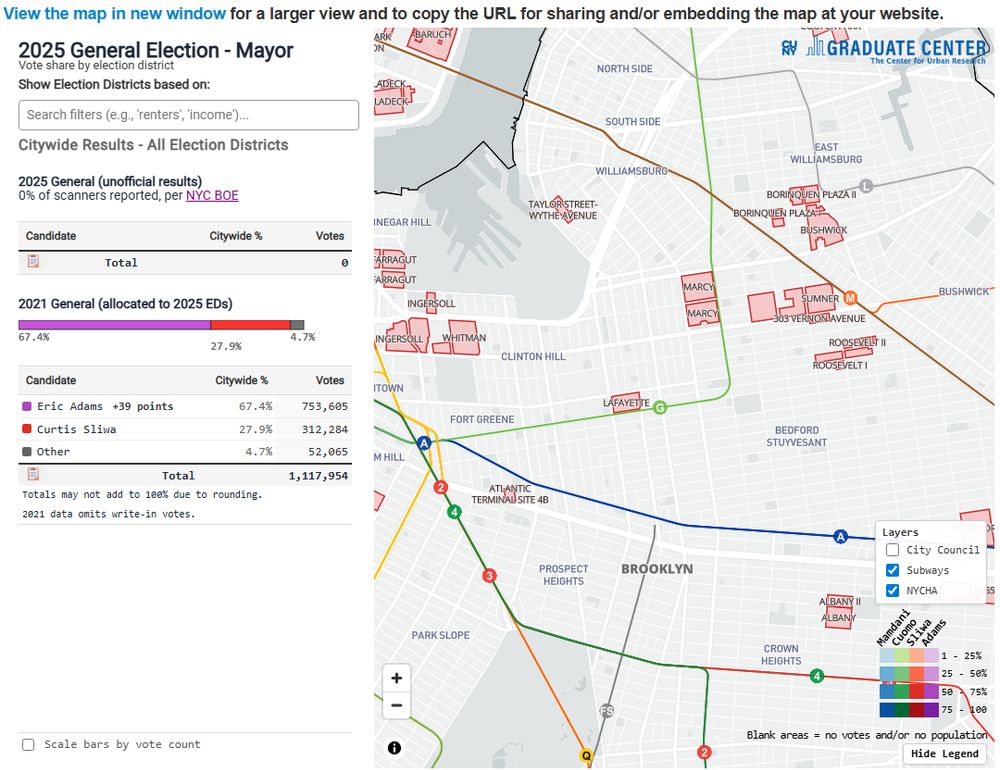
Task: Collapse the legend via Hide Legend
Action: [x=944, y=753]
